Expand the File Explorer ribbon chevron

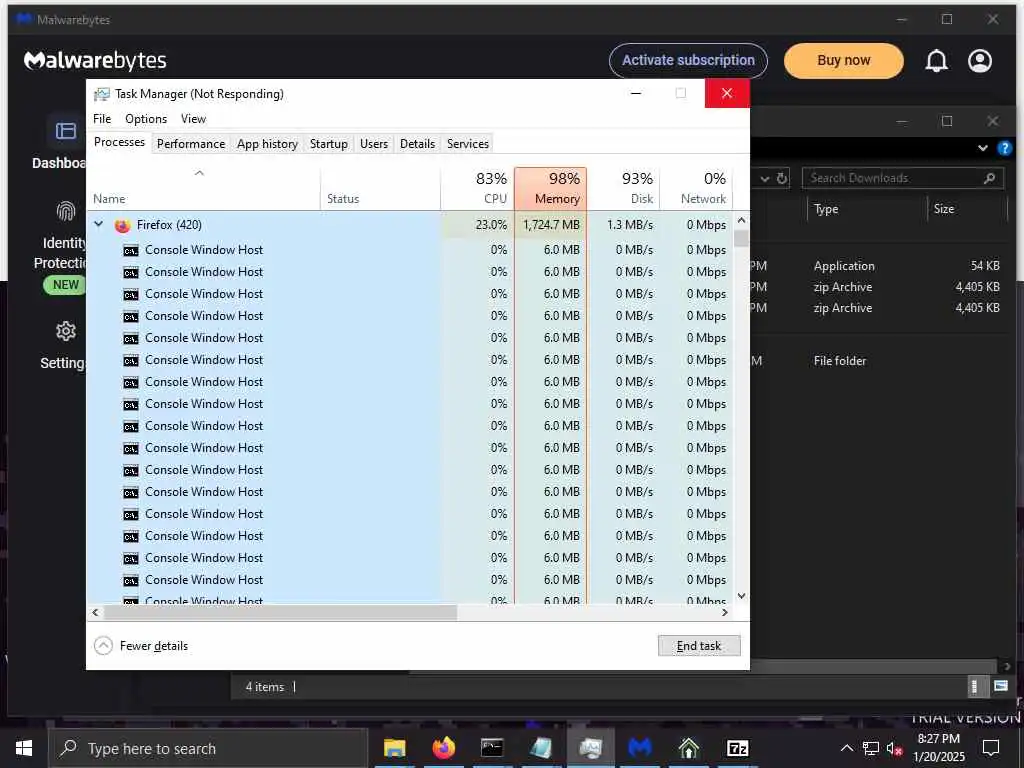(x=982, y=148)
